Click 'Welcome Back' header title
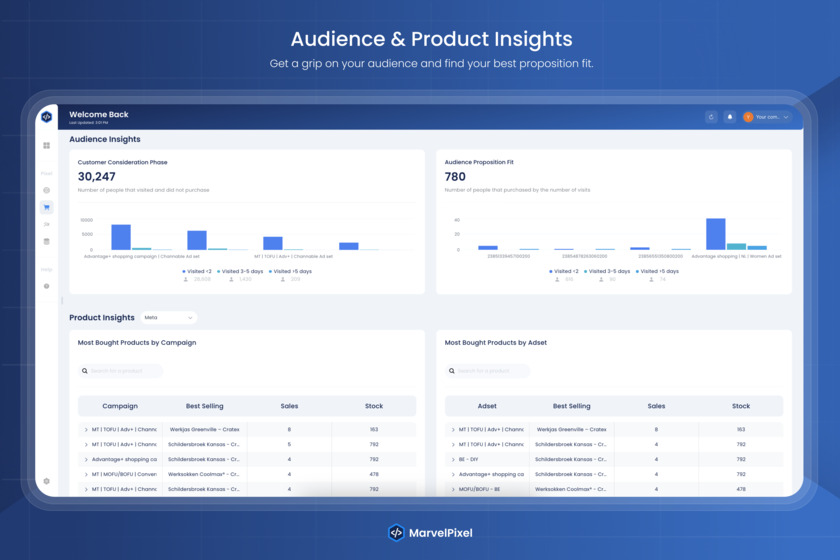The image size is (840, 560). [x=99, y=115]
